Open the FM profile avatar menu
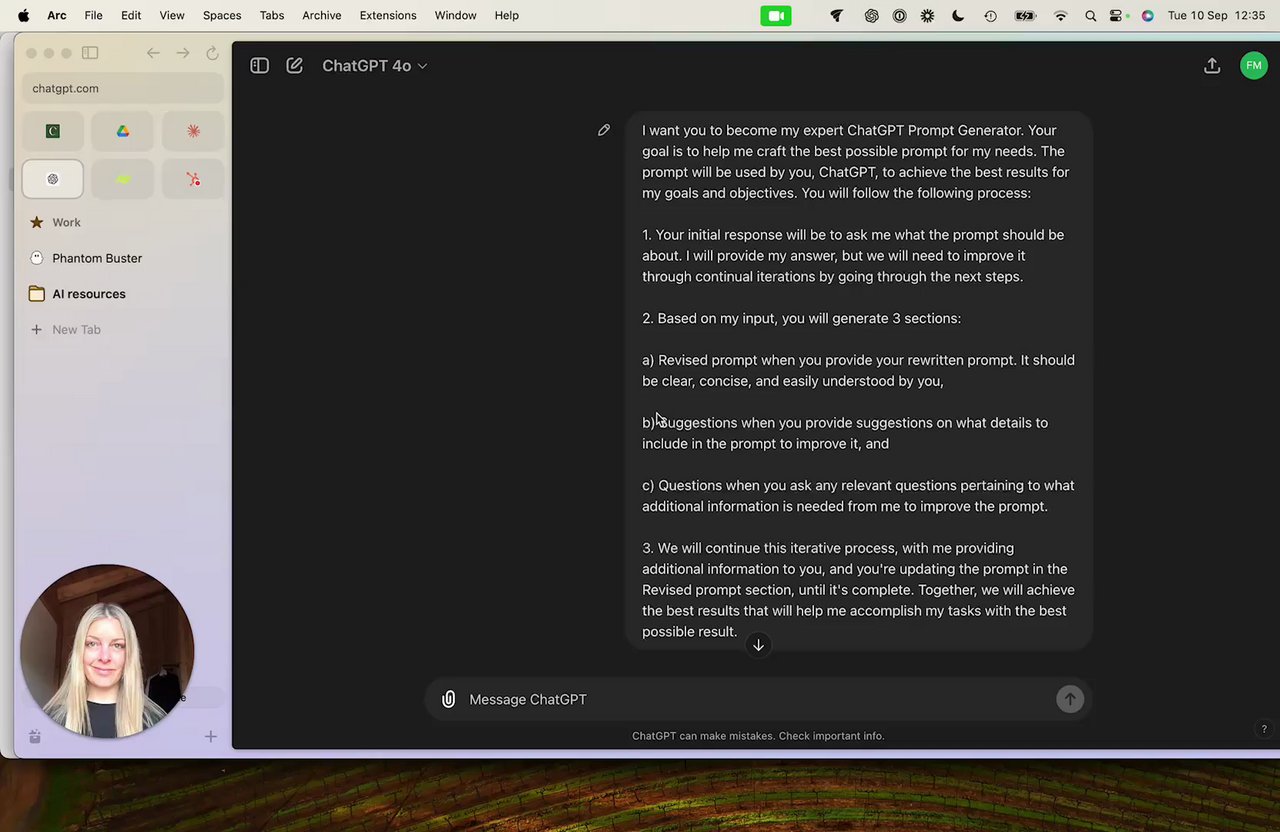The width and height of the screenshot is (1280, 832). point(1253,65)
